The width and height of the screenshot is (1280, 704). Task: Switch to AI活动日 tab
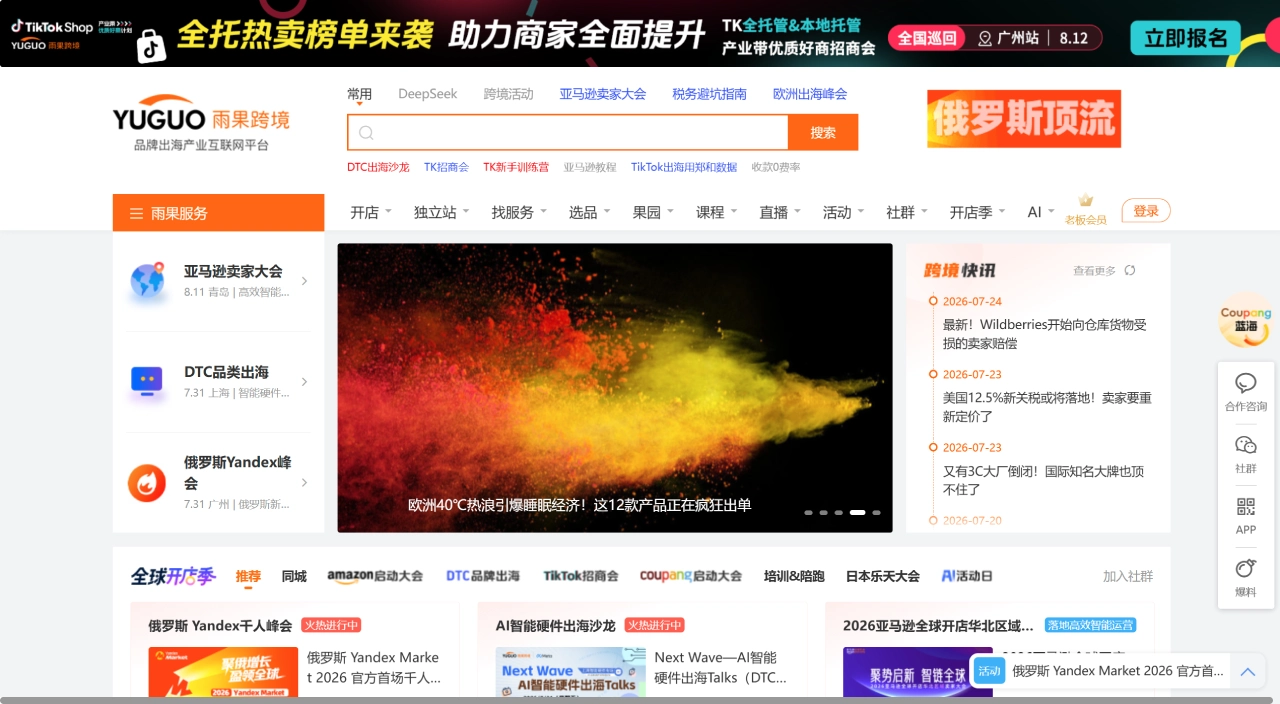pyautogui.click(x=967, y=576)
